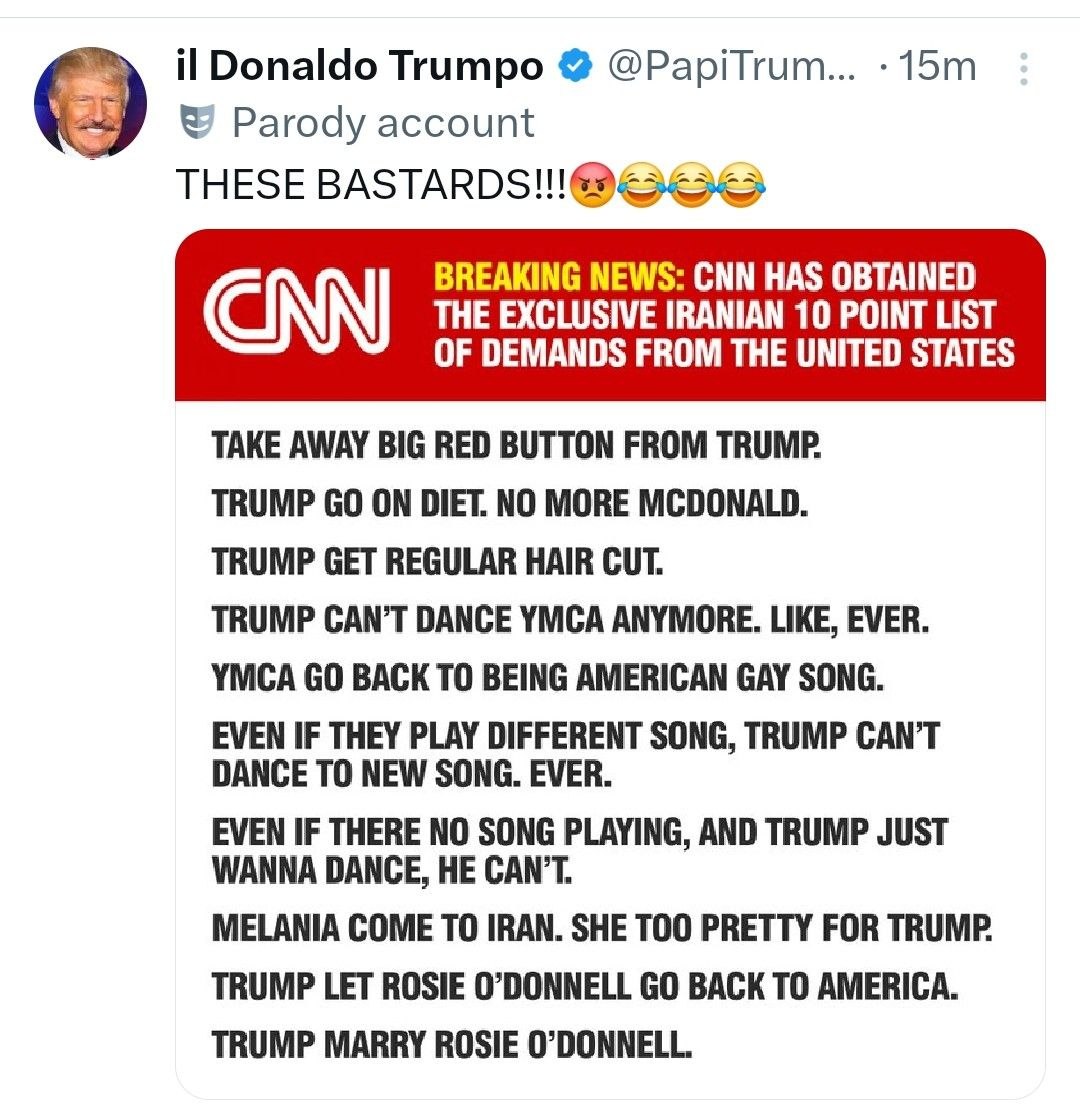Click the angry red face emoji

(x=593, y=186)
